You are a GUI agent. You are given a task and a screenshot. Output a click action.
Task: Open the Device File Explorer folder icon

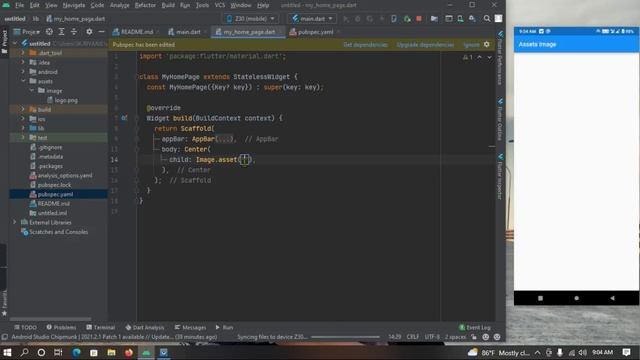(434, 19)
